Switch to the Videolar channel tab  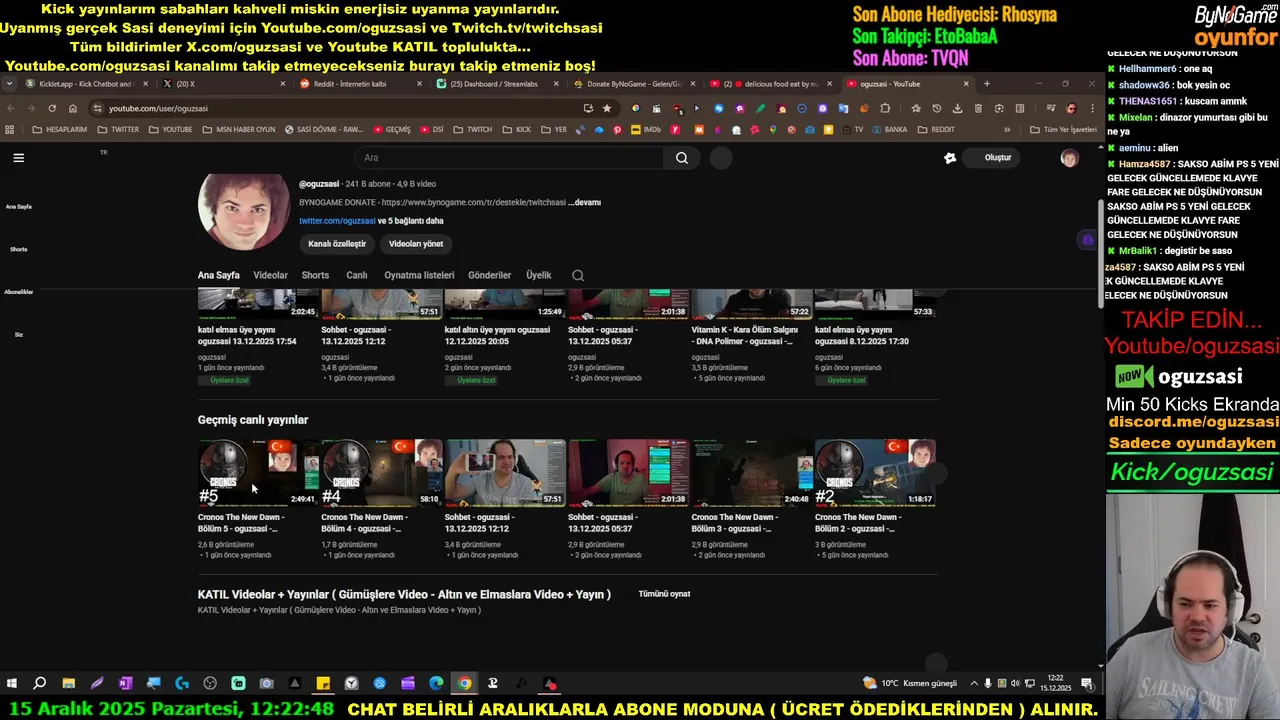[270, 275]
